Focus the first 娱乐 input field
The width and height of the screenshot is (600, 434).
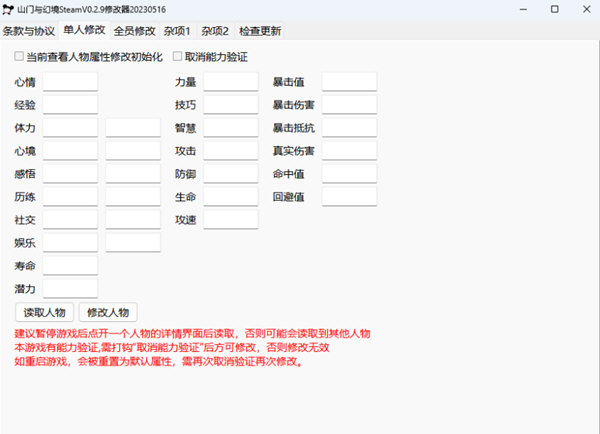70,242
